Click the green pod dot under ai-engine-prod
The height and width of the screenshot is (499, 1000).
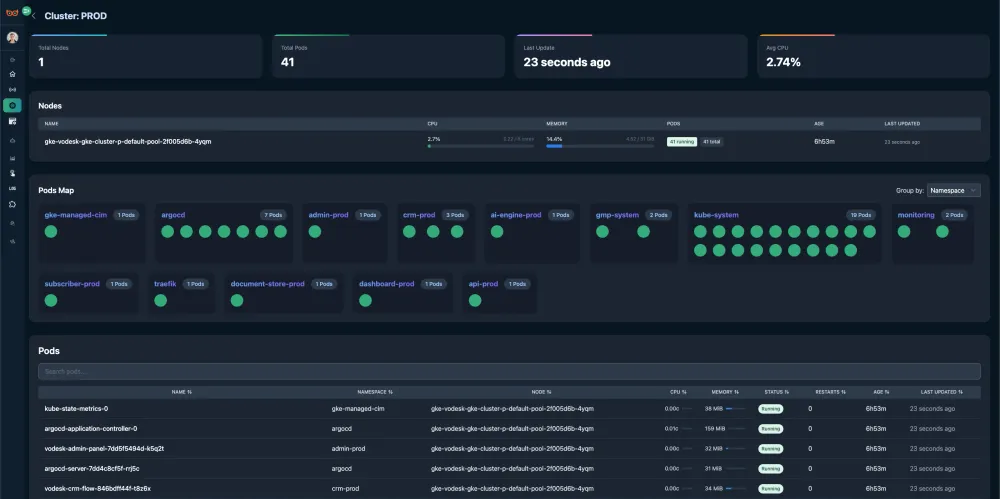[x=497, y=232]
